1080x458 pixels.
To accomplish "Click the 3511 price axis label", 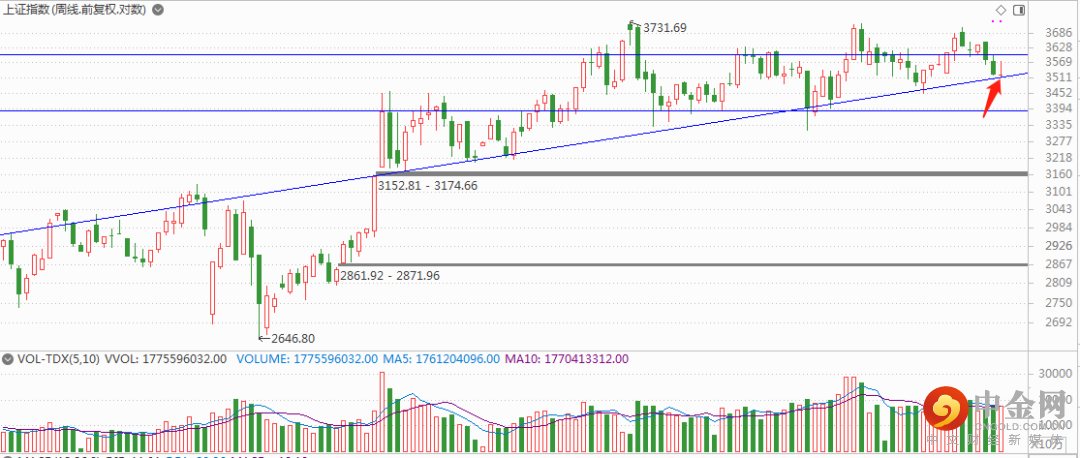I will (1057, 77).
